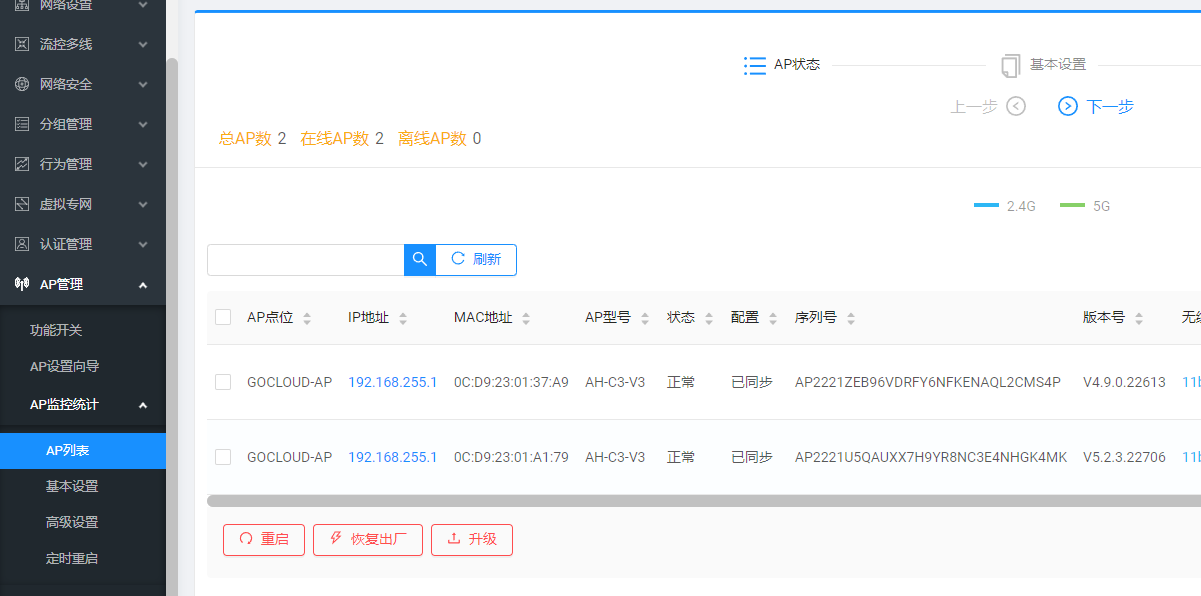
Task: Collapse the AP监控统计 submenu
Action: pos(143,405)
